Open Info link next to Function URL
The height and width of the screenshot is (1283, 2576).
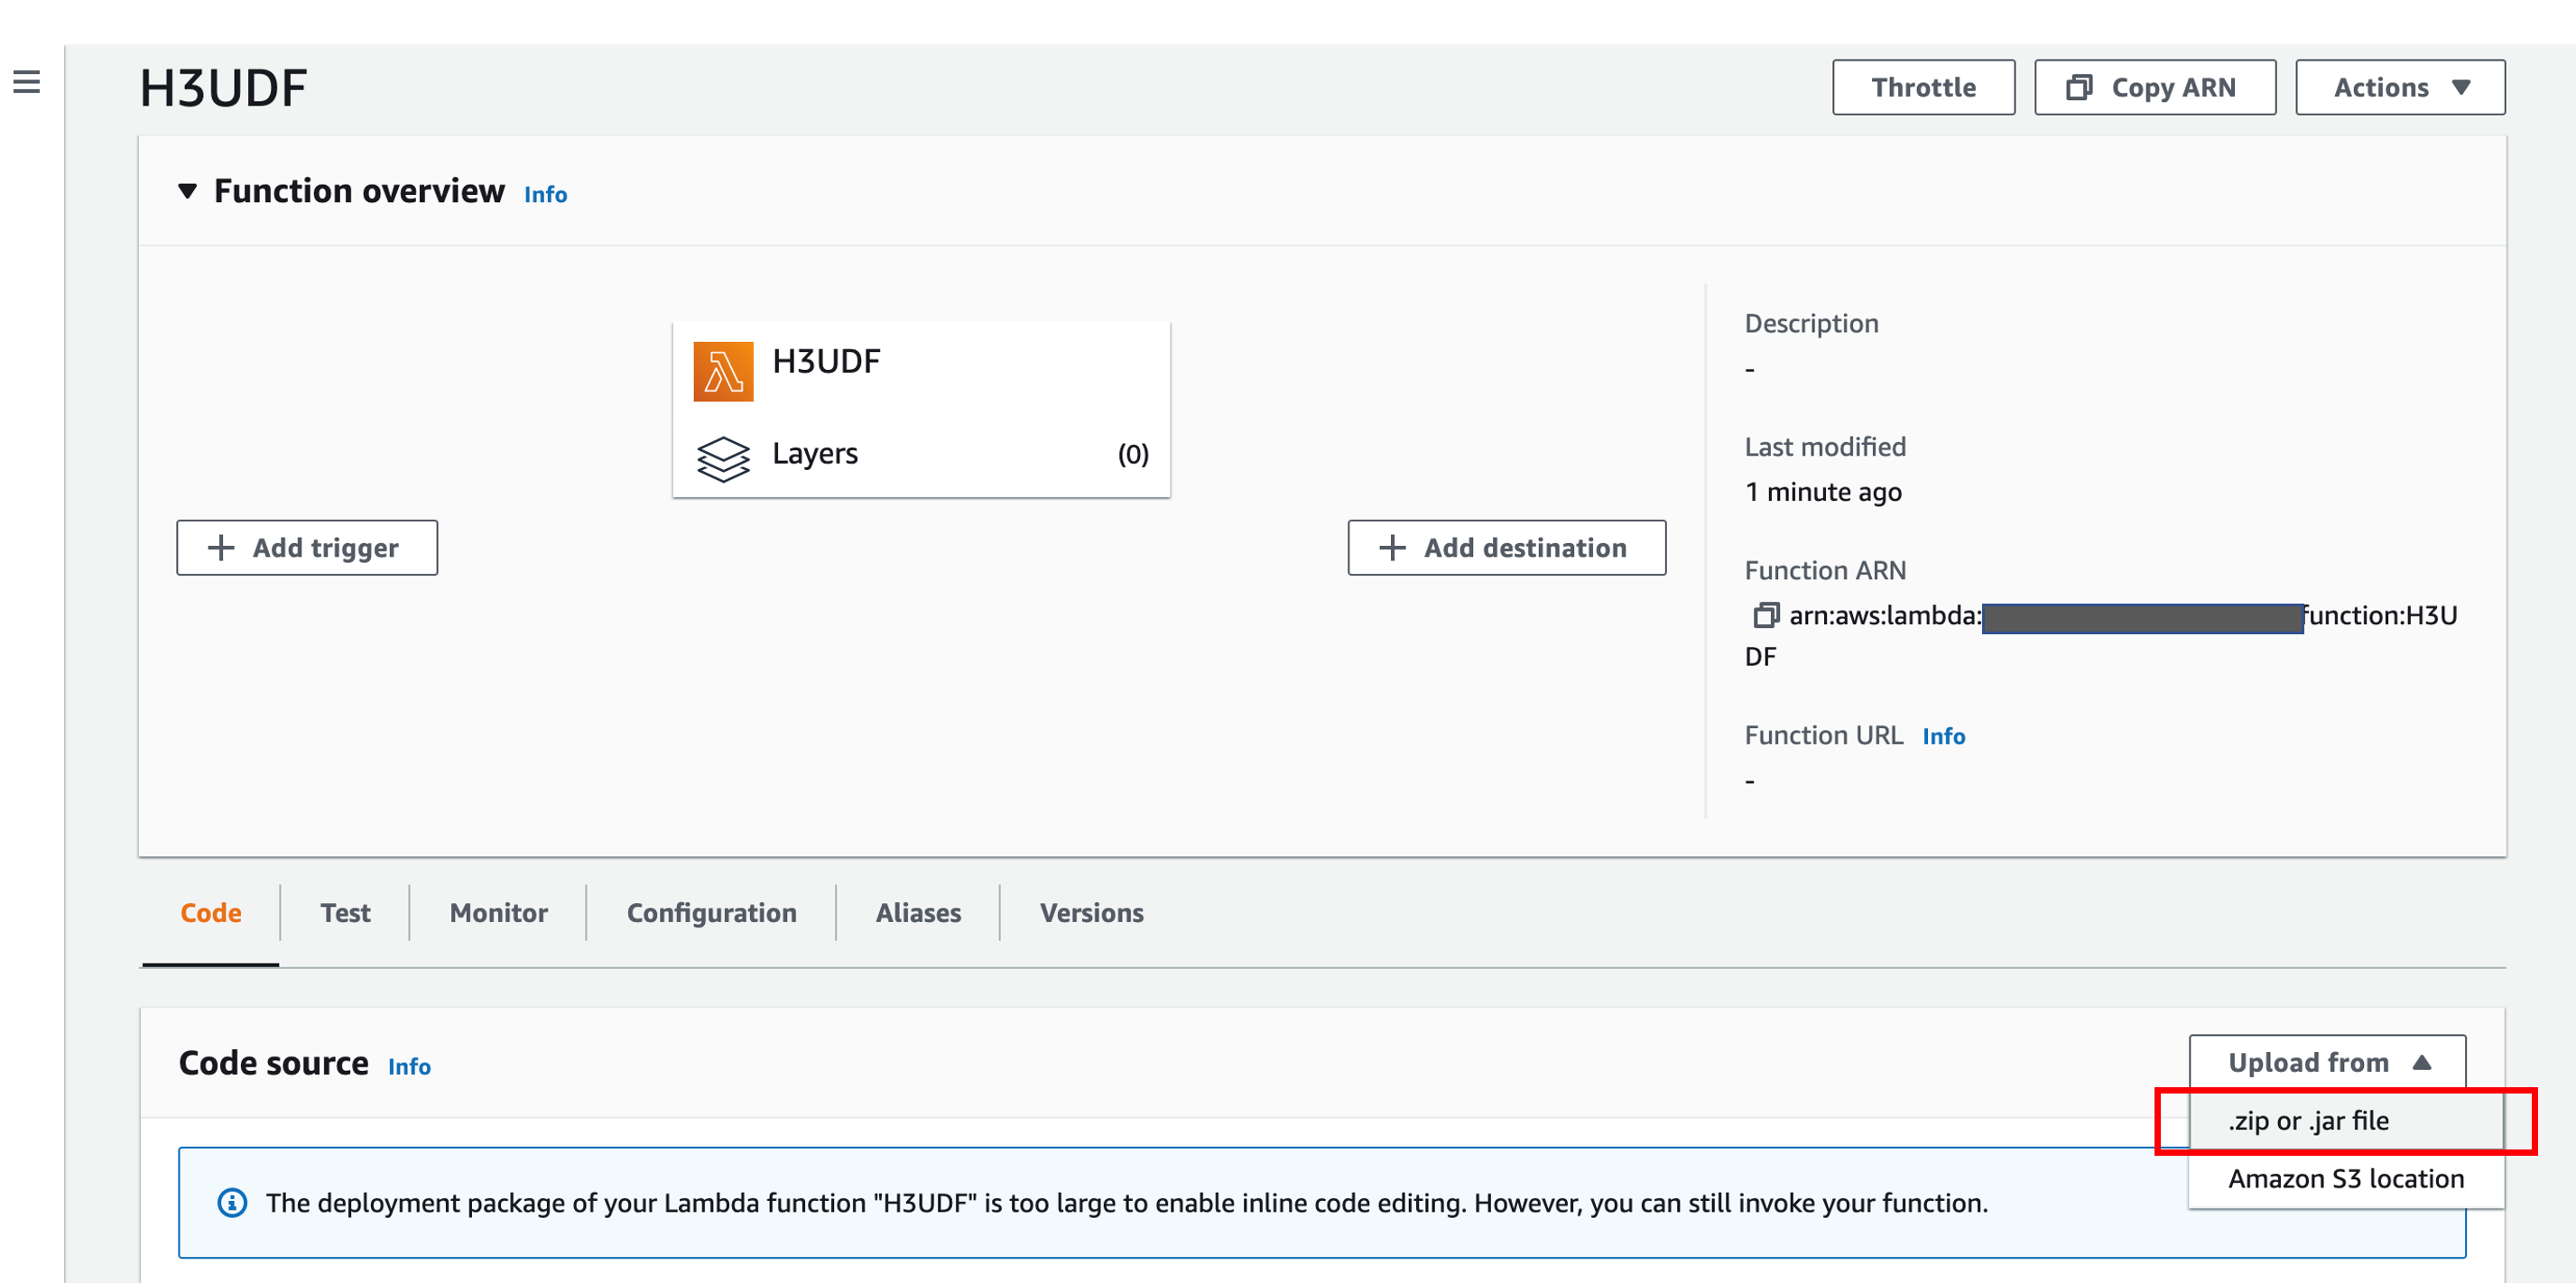[x=1943, y=736]
